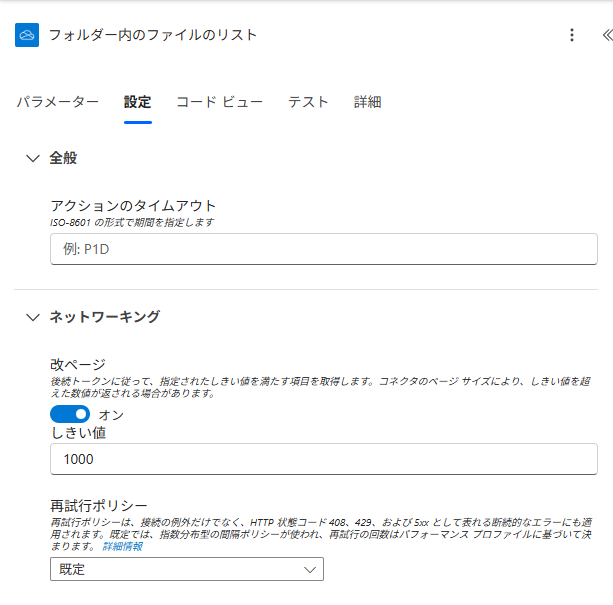The width and height of the screenshot is (613, 605).
Task: Switch to the パラメーター tab
Action: (57, 102)
